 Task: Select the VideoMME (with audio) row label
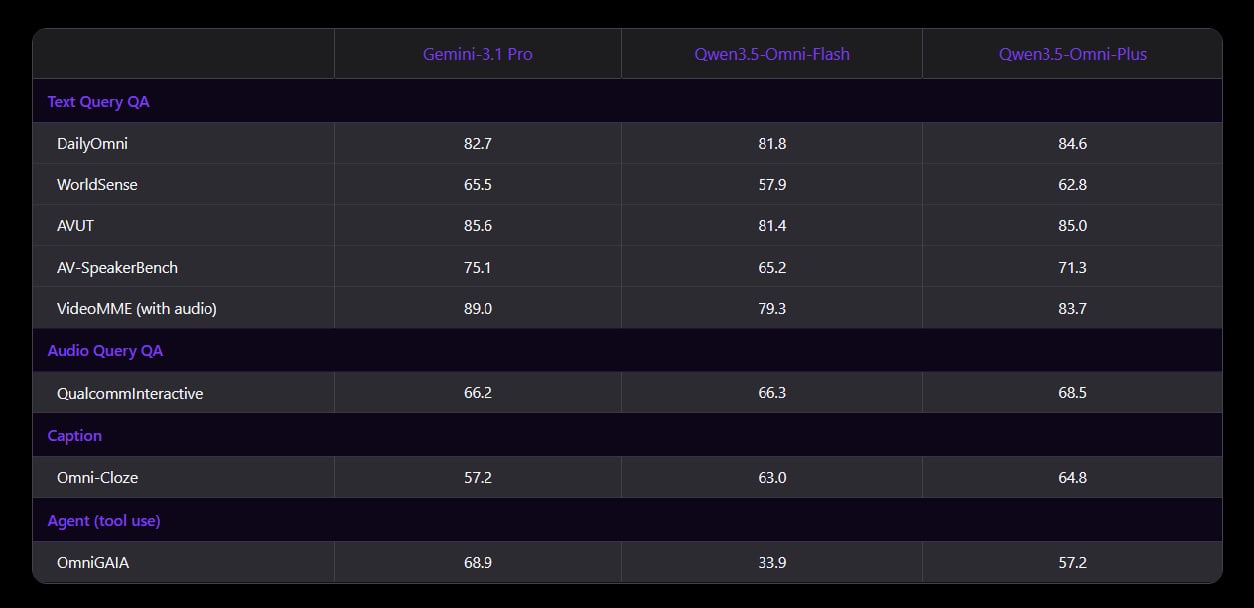point(137,308)
